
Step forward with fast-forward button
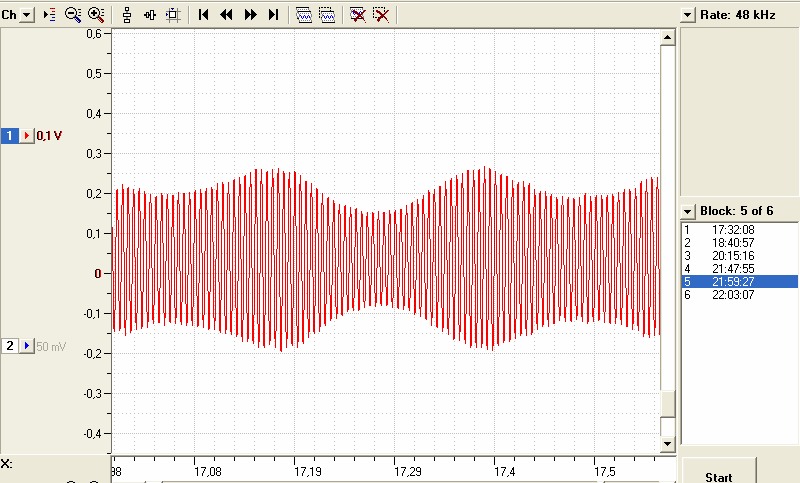[x=250, y=15]
